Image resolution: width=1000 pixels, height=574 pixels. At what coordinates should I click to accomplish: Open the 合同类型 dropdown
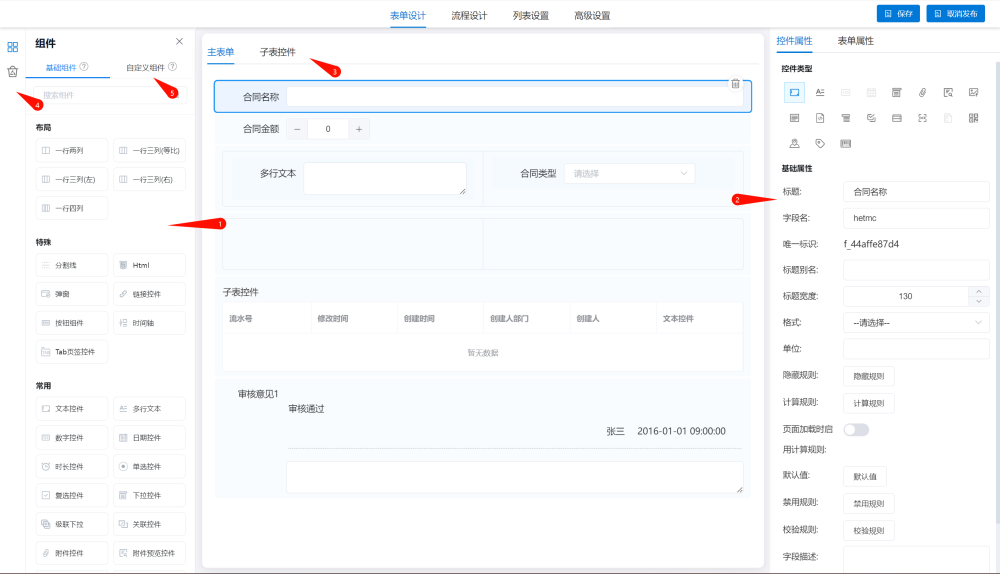[629, 173]
